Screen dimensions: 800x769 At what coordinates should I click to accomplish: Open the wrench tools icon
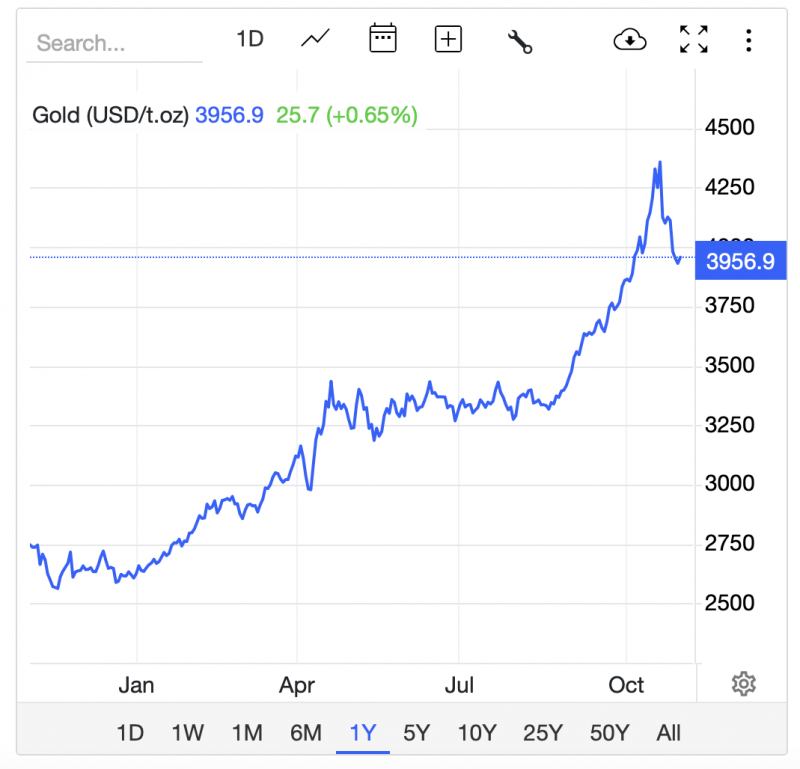pyautogui.click(x=520, y=40)
